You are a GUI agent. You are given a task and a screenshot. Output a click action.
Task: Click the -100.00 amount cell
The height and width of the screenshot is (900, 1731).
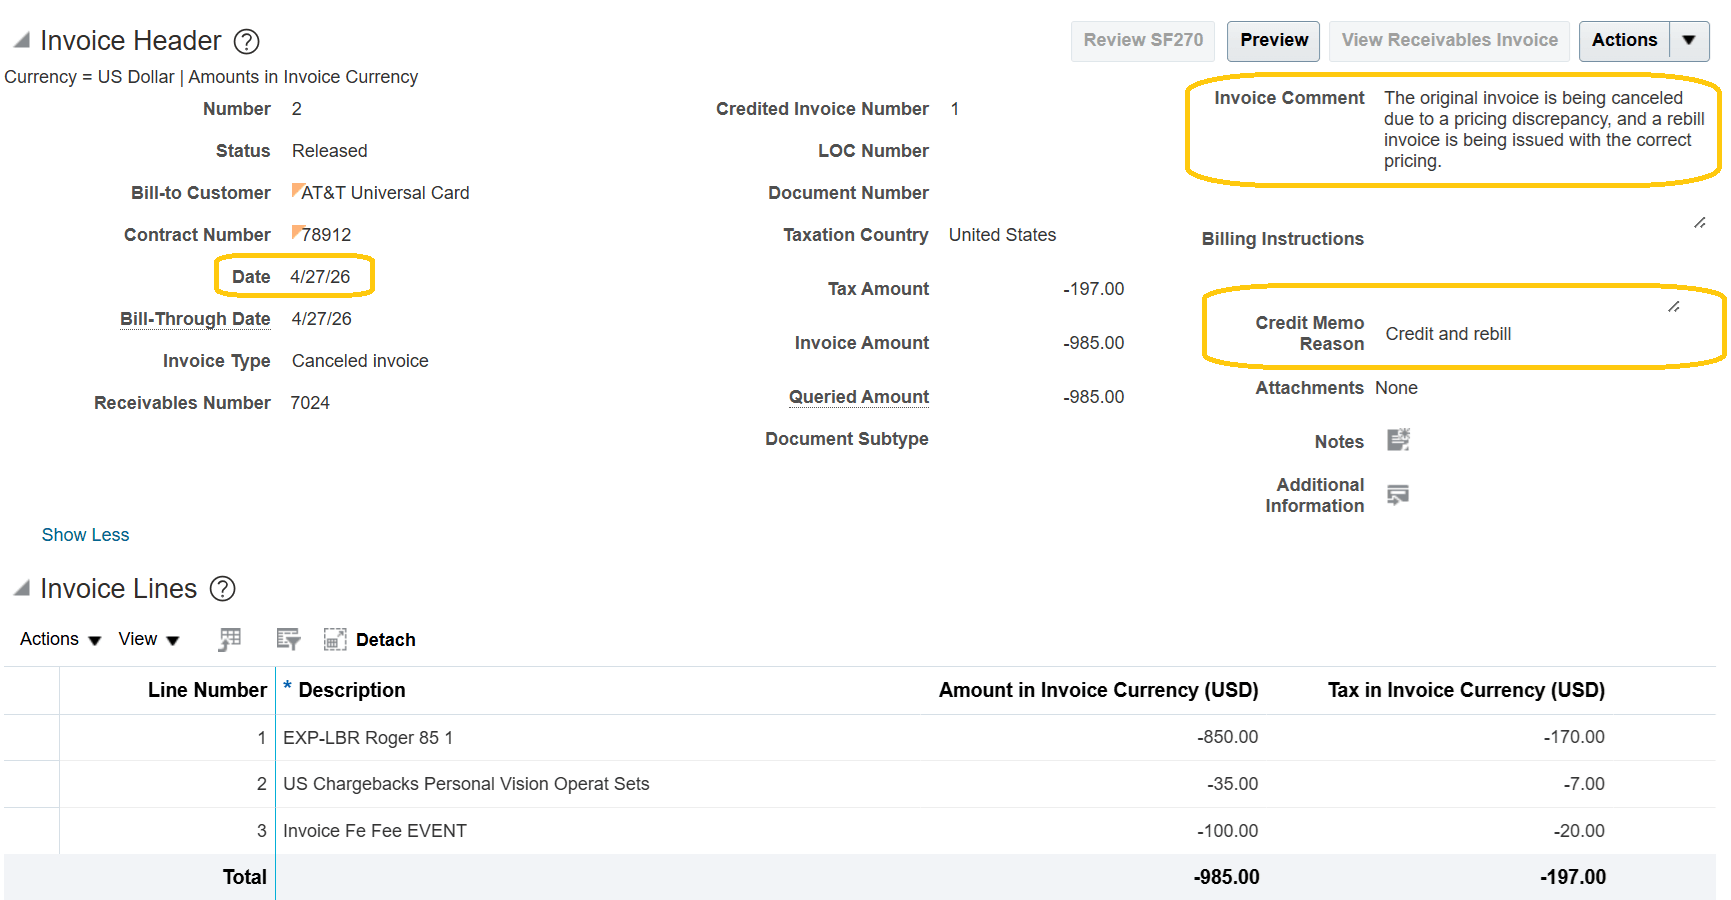click(1227, 831)
